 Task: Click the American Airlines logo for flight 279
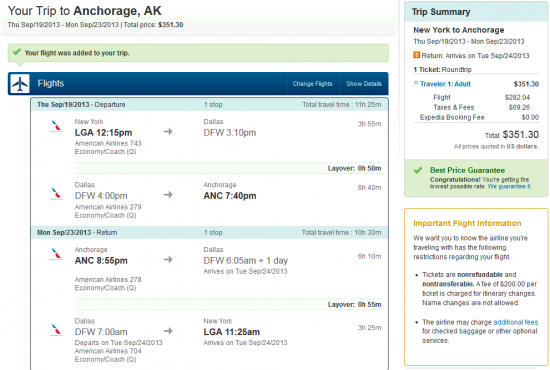point(56,194)
